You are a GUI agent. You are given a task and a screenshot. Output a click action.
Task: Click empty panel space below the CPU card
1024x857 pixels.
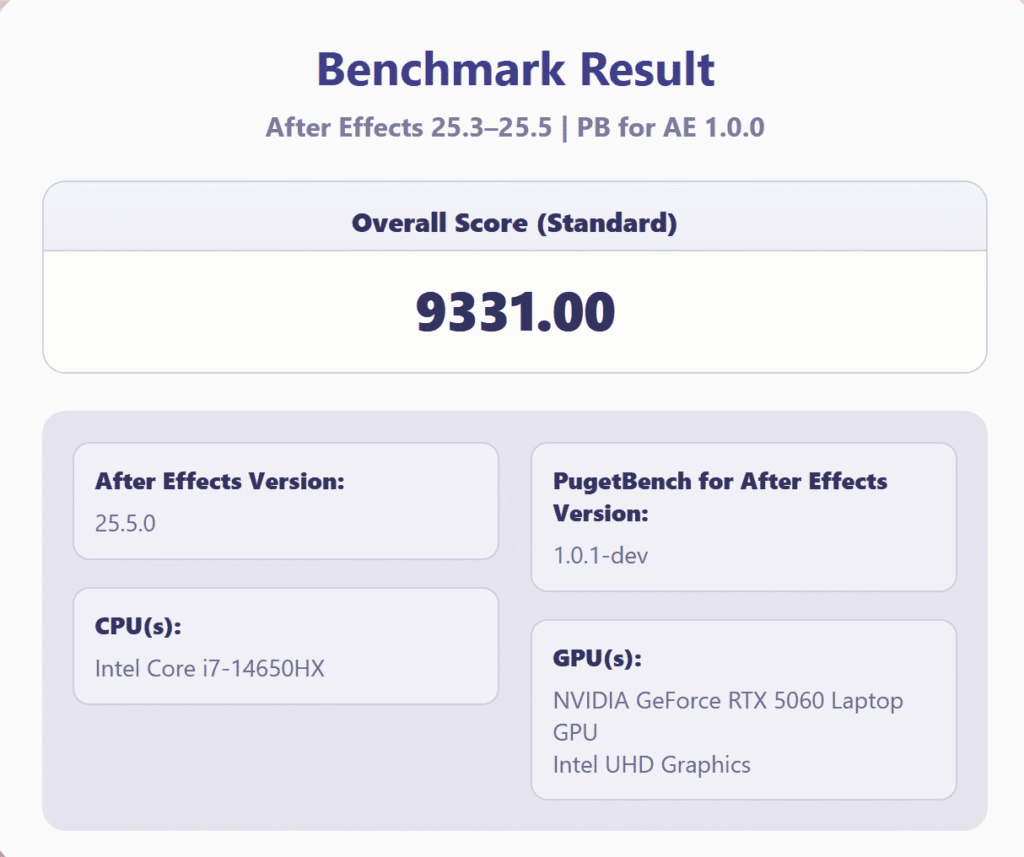coord(285,765)
